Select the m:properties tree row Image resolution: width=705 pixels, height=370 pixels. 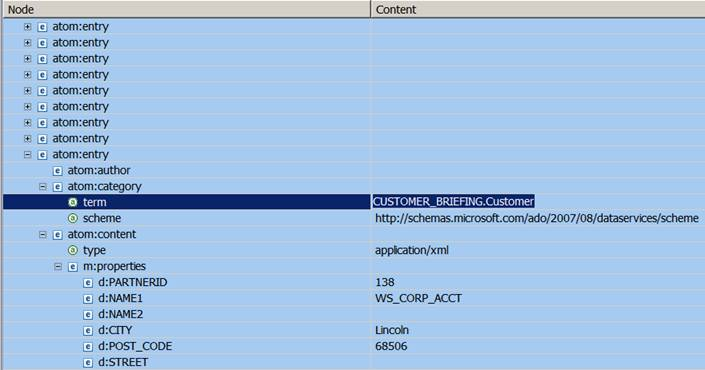point(354,266)
